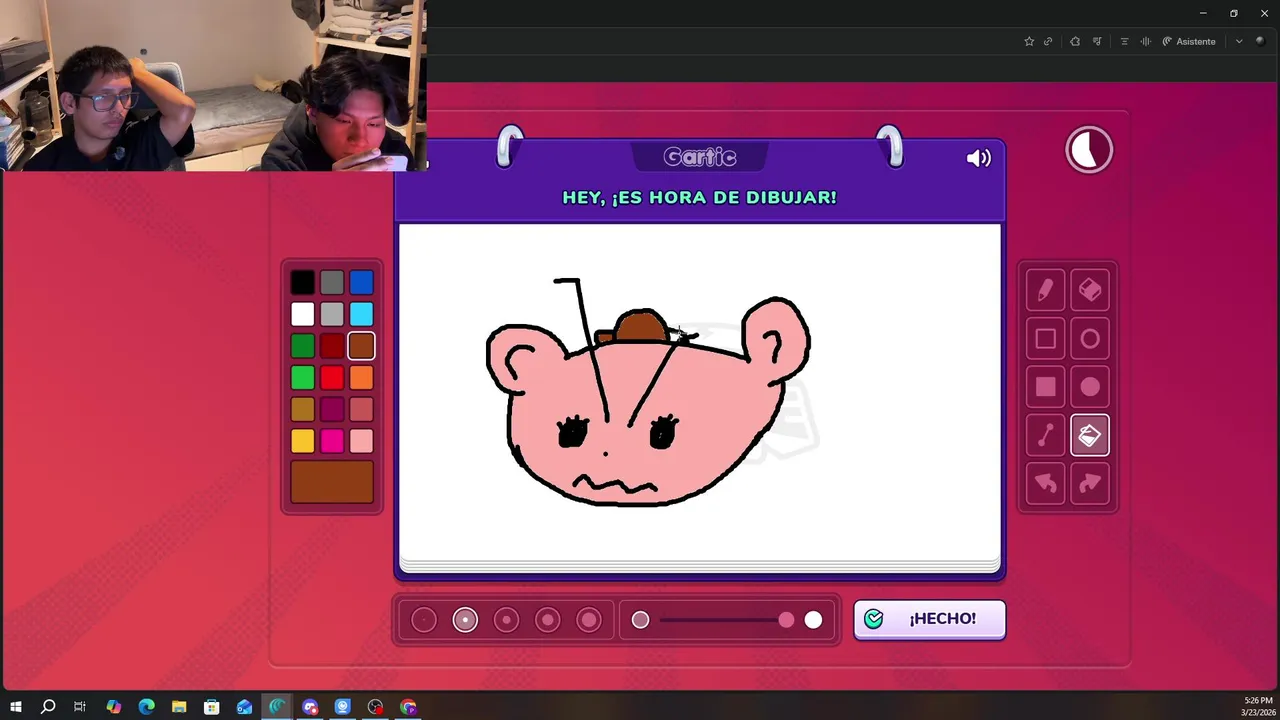Pick the dark magenta color swatch
Screen dimensions: 1280x720
[332, 409]
